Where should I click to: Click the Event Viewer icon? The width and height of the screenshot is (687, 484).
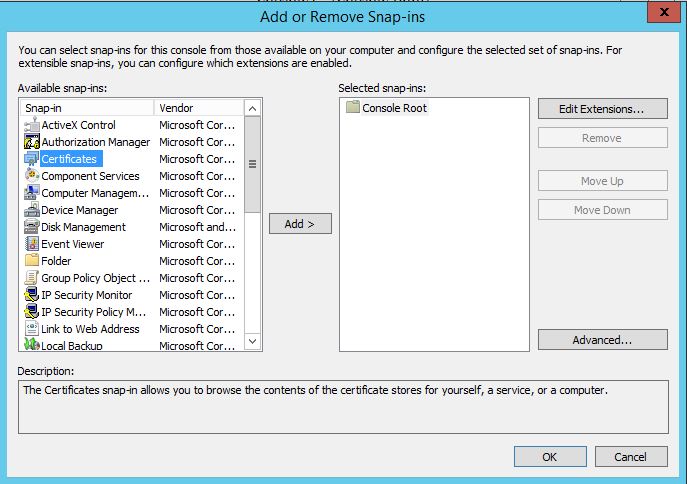(30, 244)
